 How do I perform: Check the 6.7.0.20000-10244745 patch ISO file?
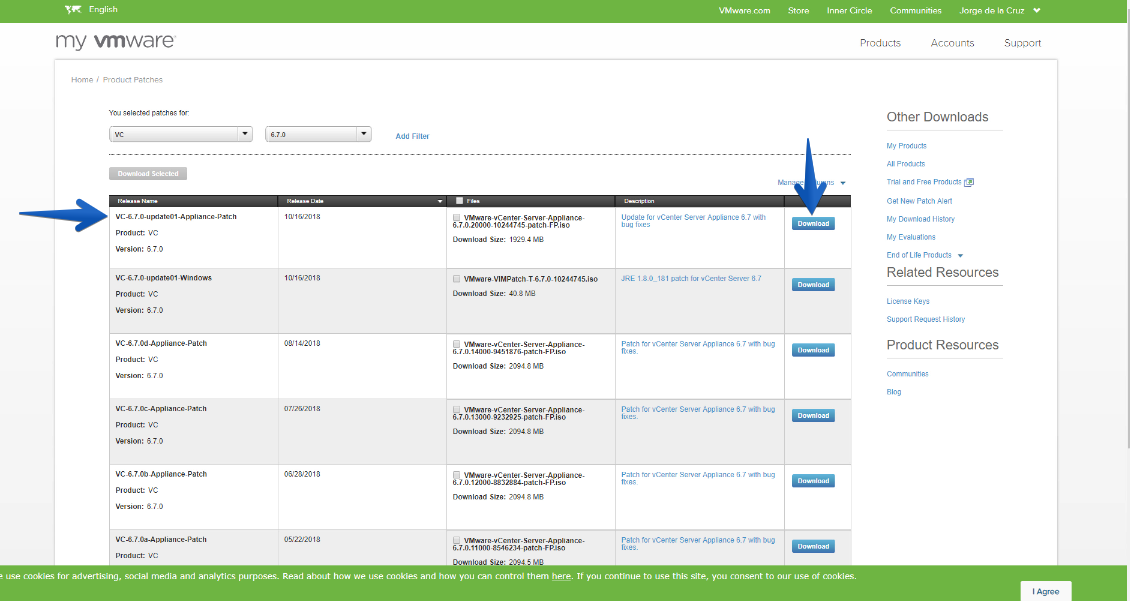(x=456, y=218)
